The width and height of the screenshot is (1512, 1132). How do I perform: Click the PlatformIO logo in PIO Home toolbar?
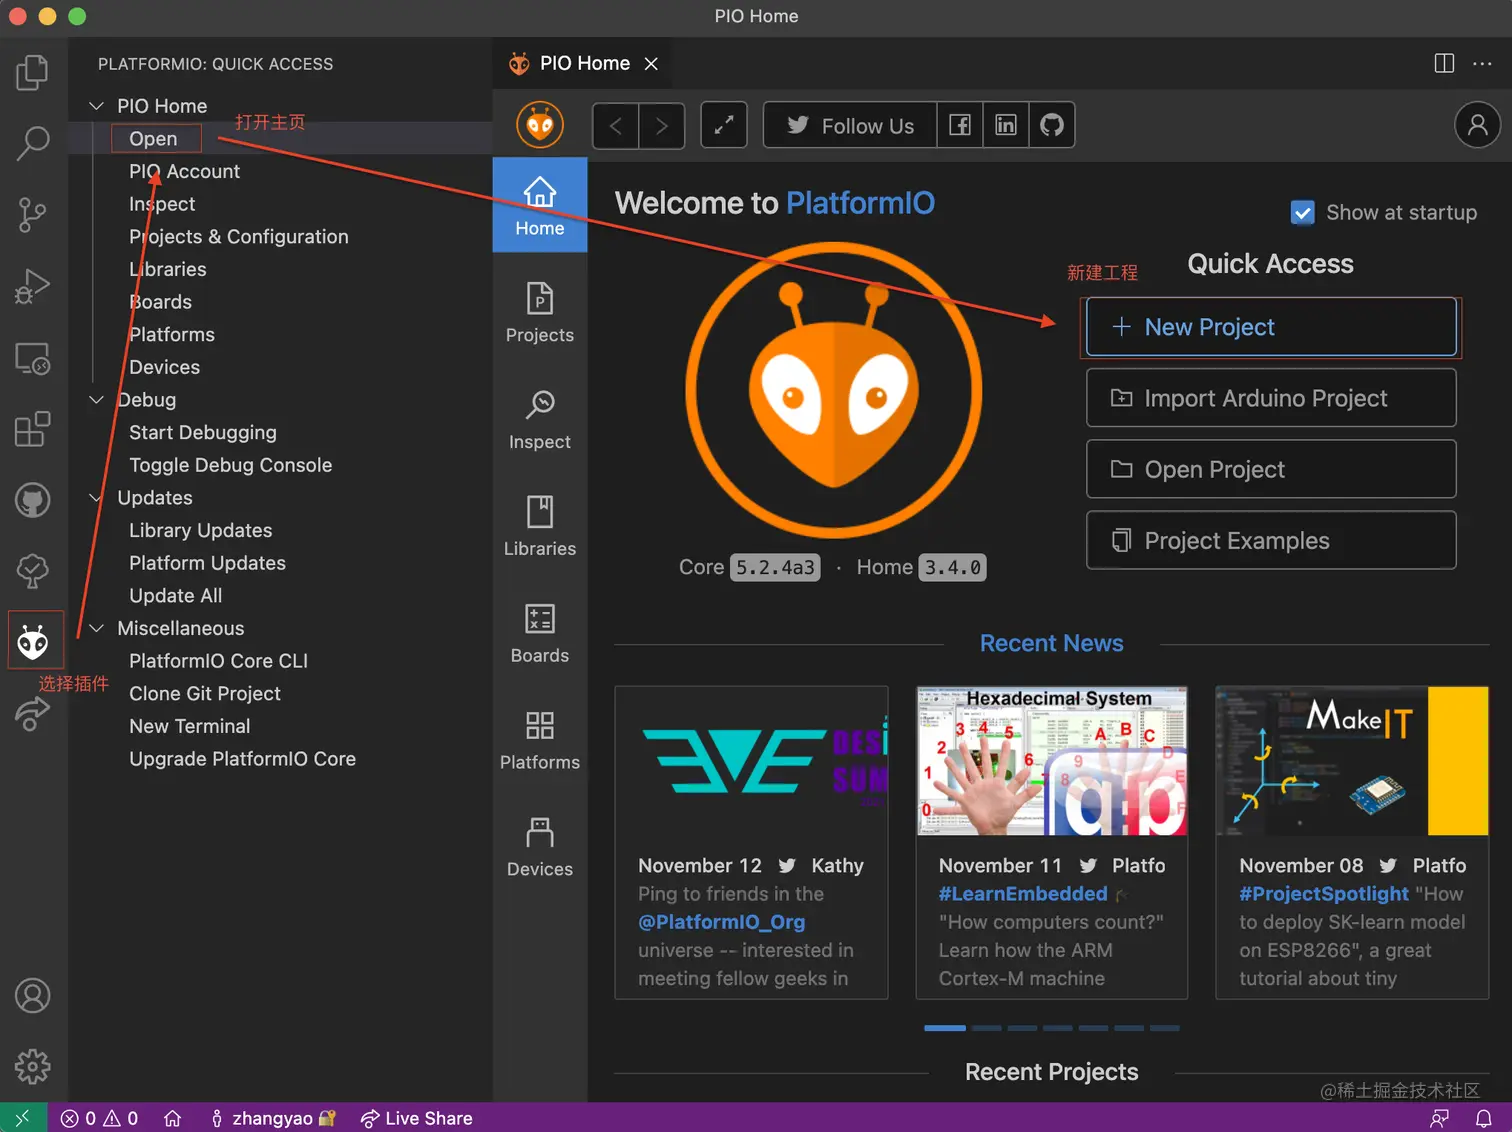click(x=540, y=125)
